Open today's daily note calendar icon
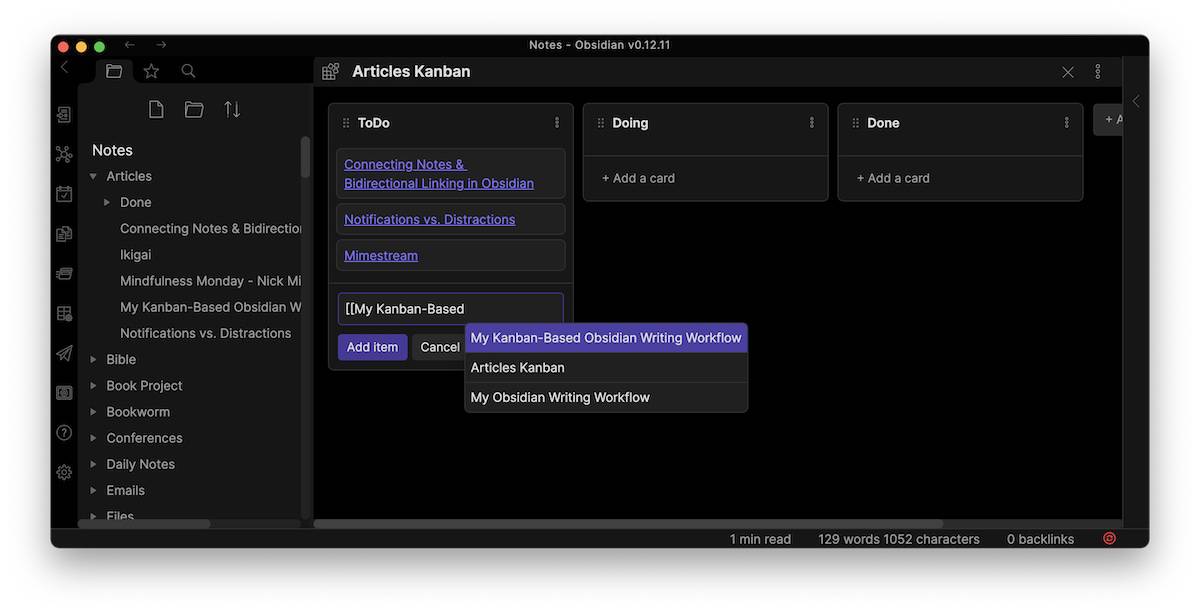This screenshot has height=615, width=1200. coord(64,194)
